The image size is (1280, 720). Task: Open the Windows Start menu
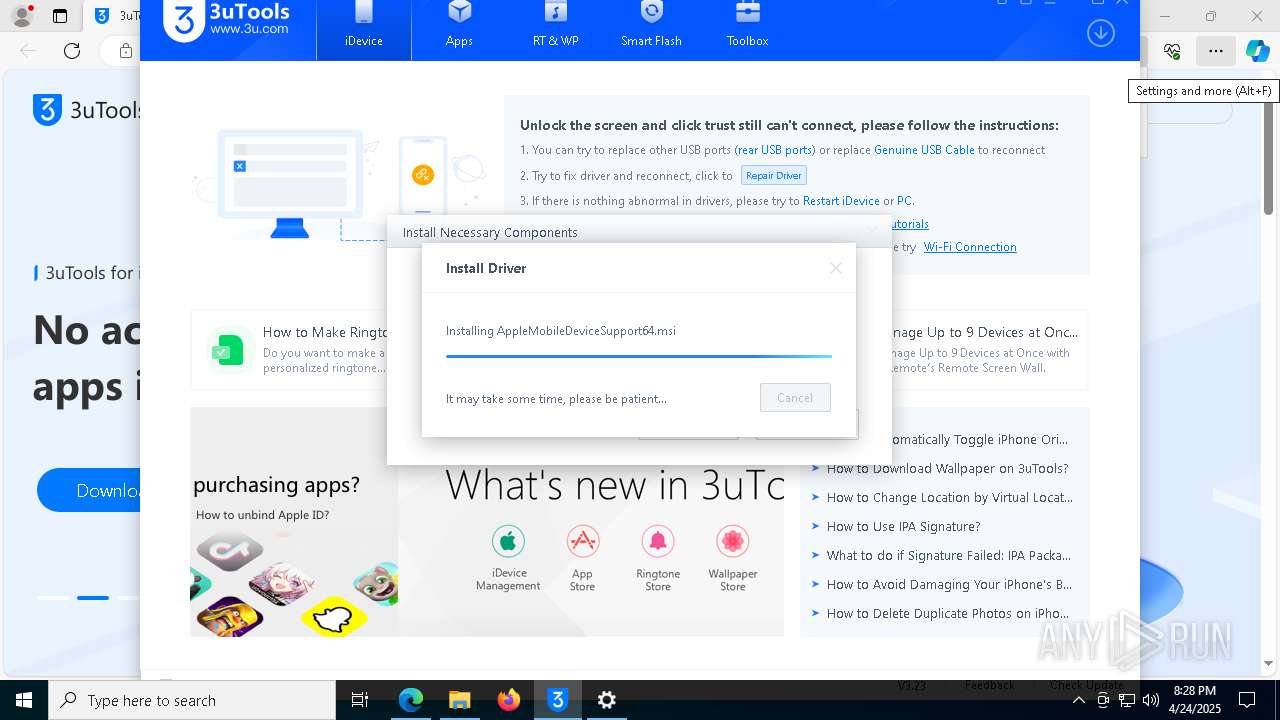[x=23, y=700]
